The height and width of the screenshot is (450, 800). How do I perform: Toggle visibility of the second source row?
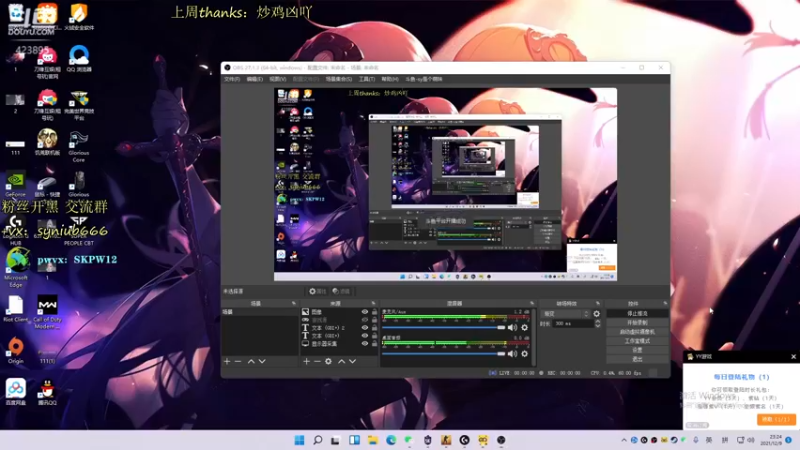365,320
